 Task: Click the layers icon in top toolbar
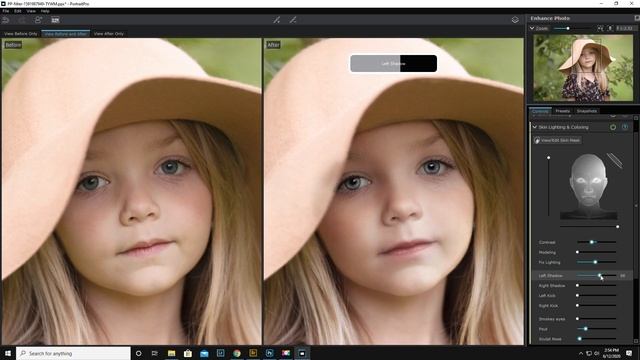515,20
